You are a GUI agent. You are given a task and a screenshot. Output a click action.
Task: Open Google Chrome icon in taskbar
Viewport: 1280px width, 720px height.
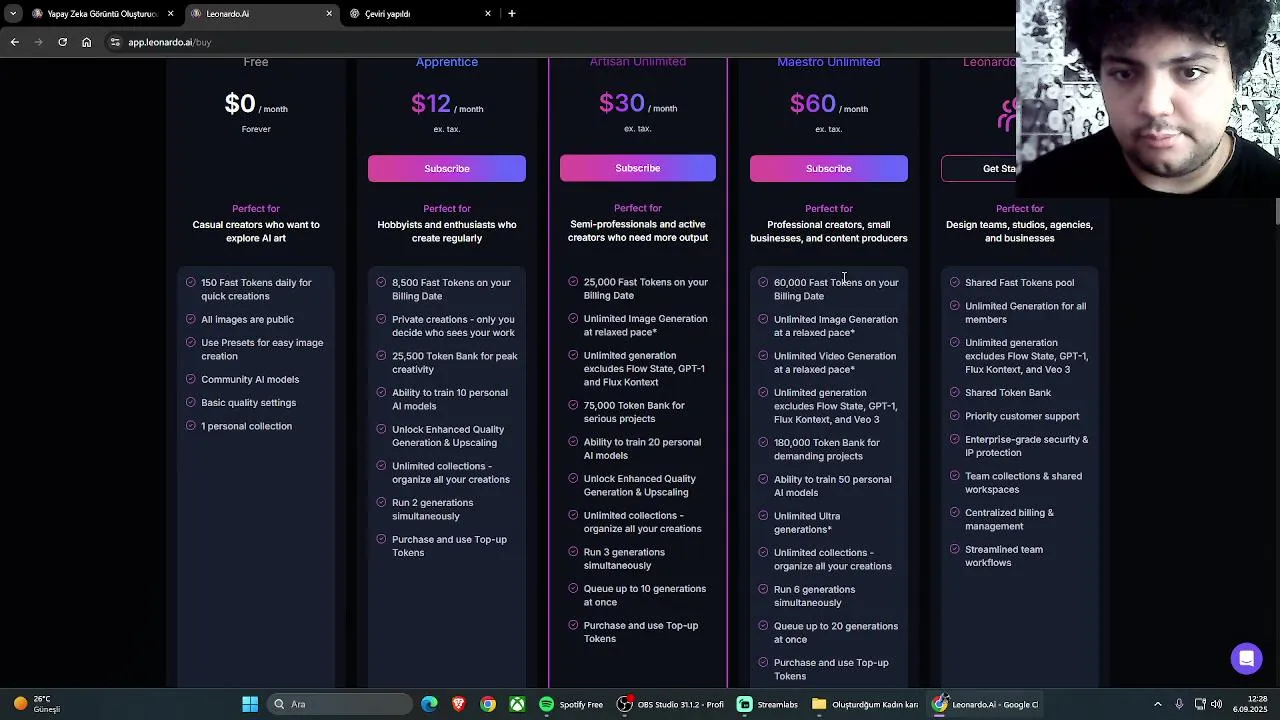tap(488, 704)
